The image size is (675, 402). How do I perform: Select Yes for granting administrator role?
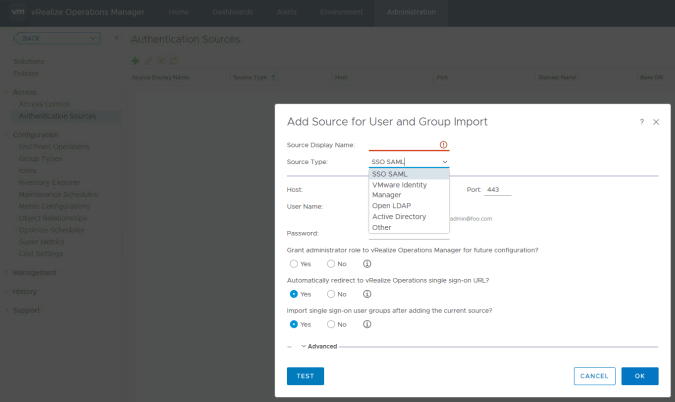(293, 264)
